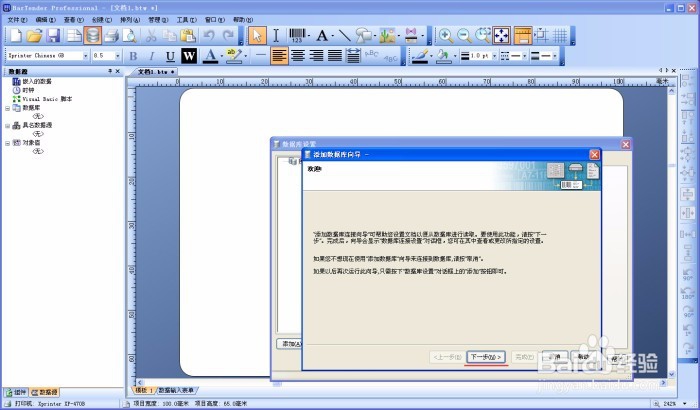Toggle underline text formatting
Screen dimensions: 700x410
point(170,56)
